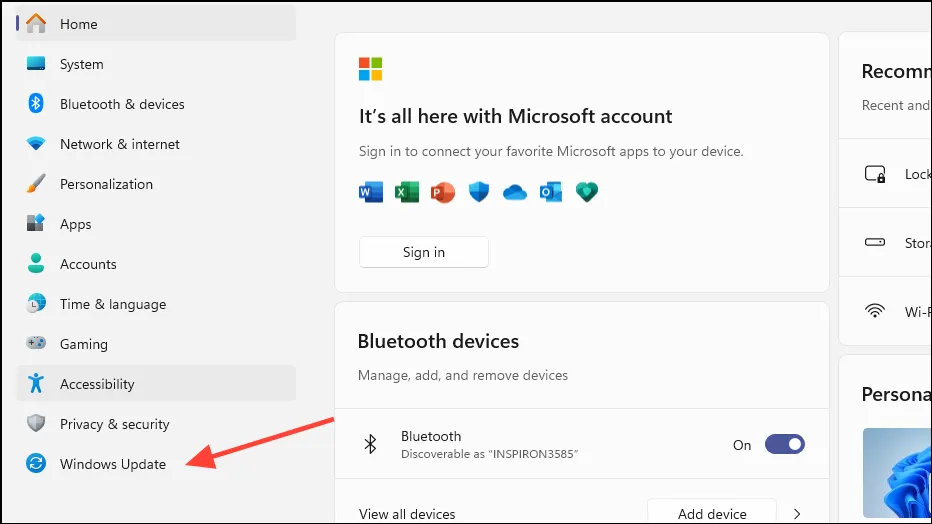The width and height of the screenshot is (932, 524).
Task: Click the Network & internet wifi icon
Action: pyautogui.click(x=36, y=144)
